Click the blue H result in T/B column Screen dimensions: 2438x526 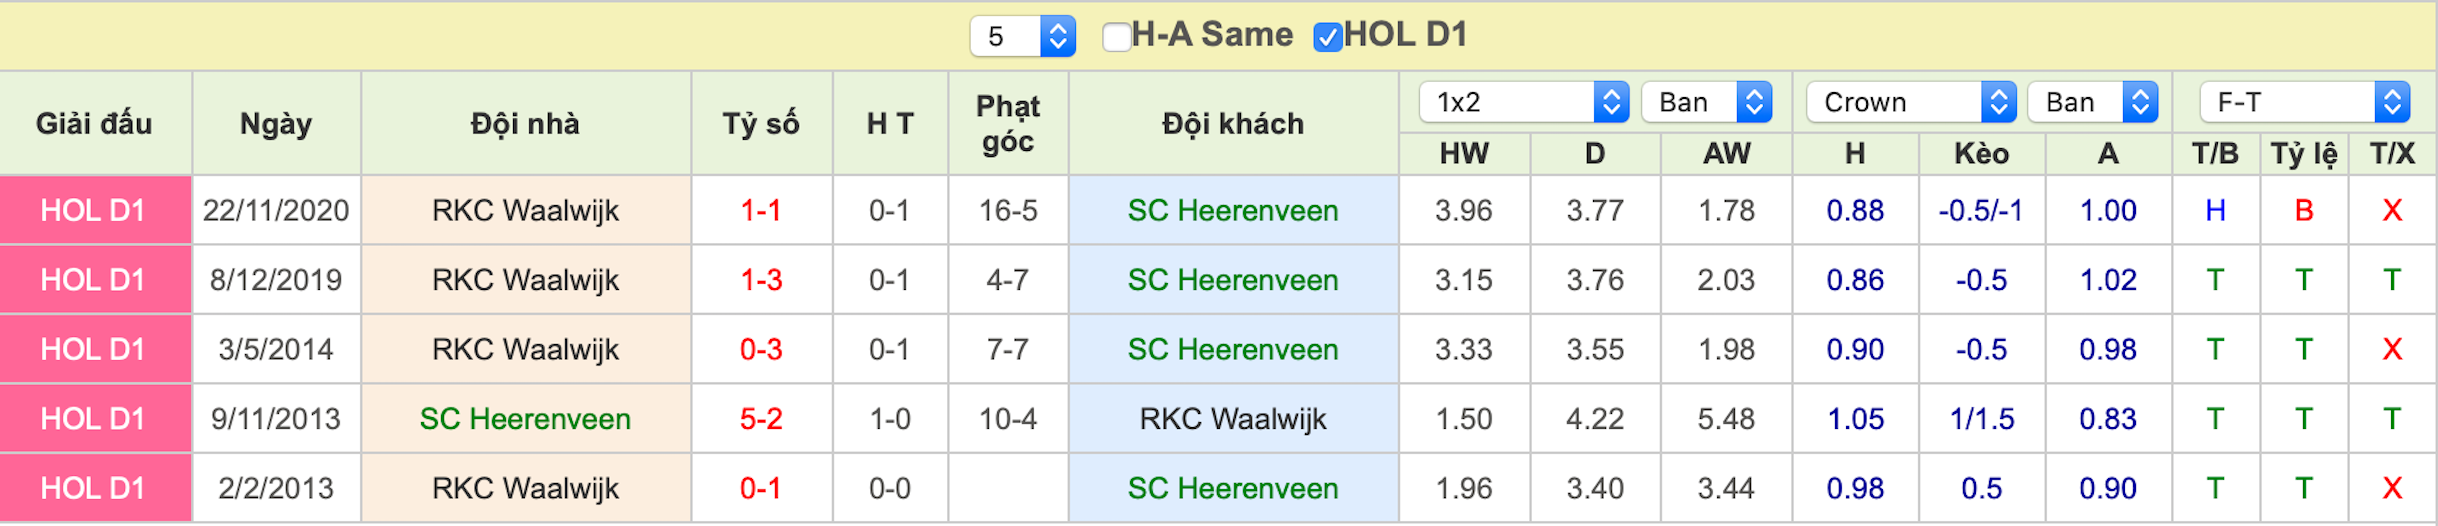[x=2216, y=210]
